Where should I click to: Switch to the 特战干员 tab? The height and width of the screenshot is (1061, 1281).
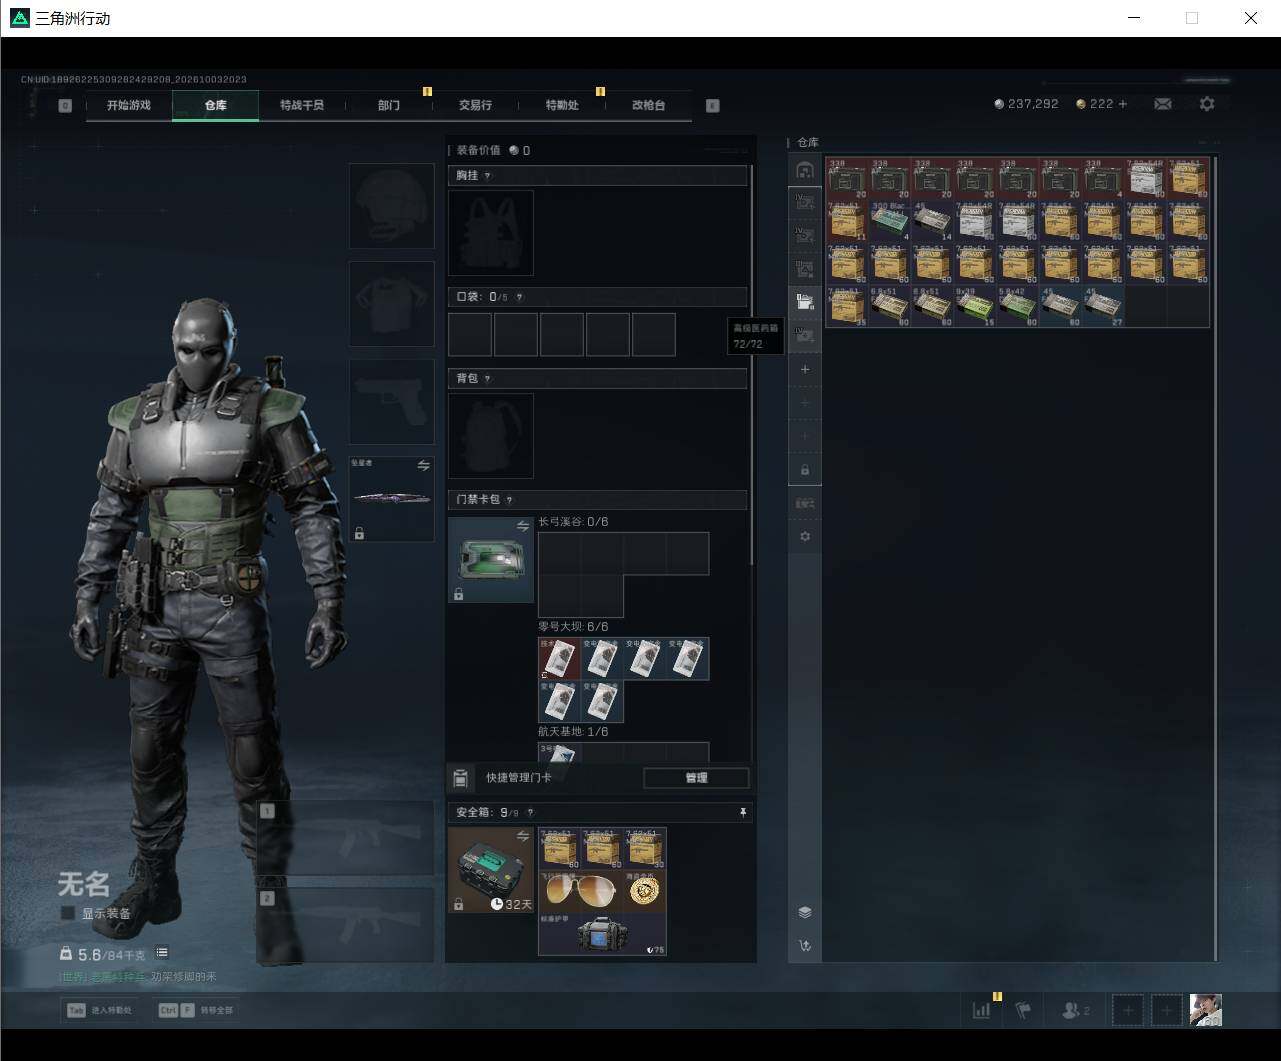pos(302,105)
